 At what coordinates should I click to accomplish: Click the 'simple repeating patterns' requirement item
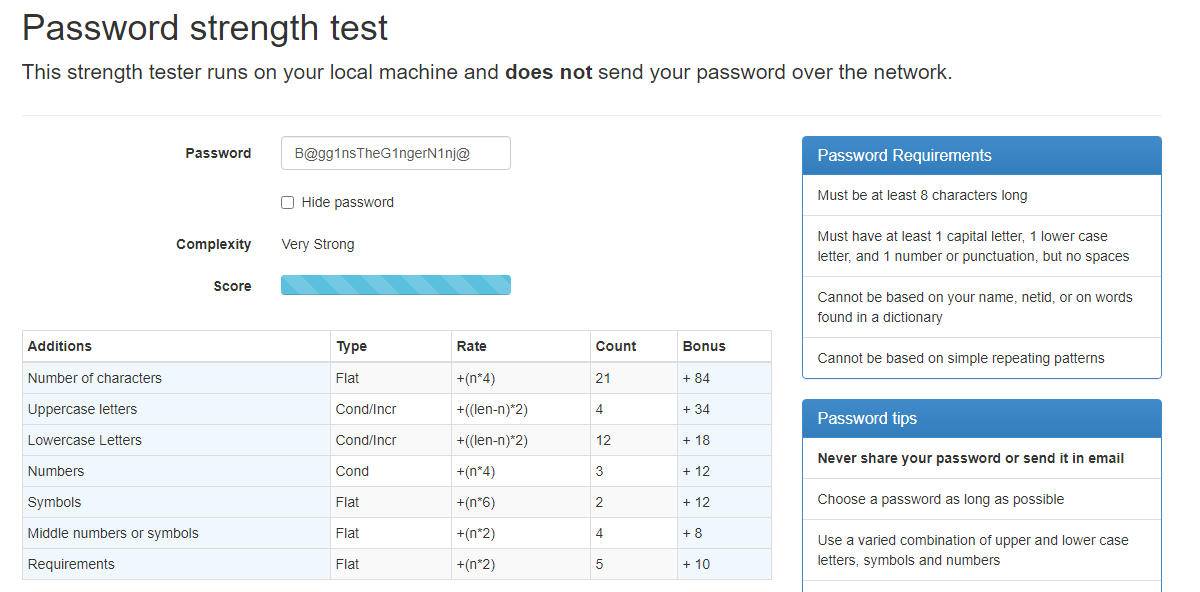[x=960, y=358]
